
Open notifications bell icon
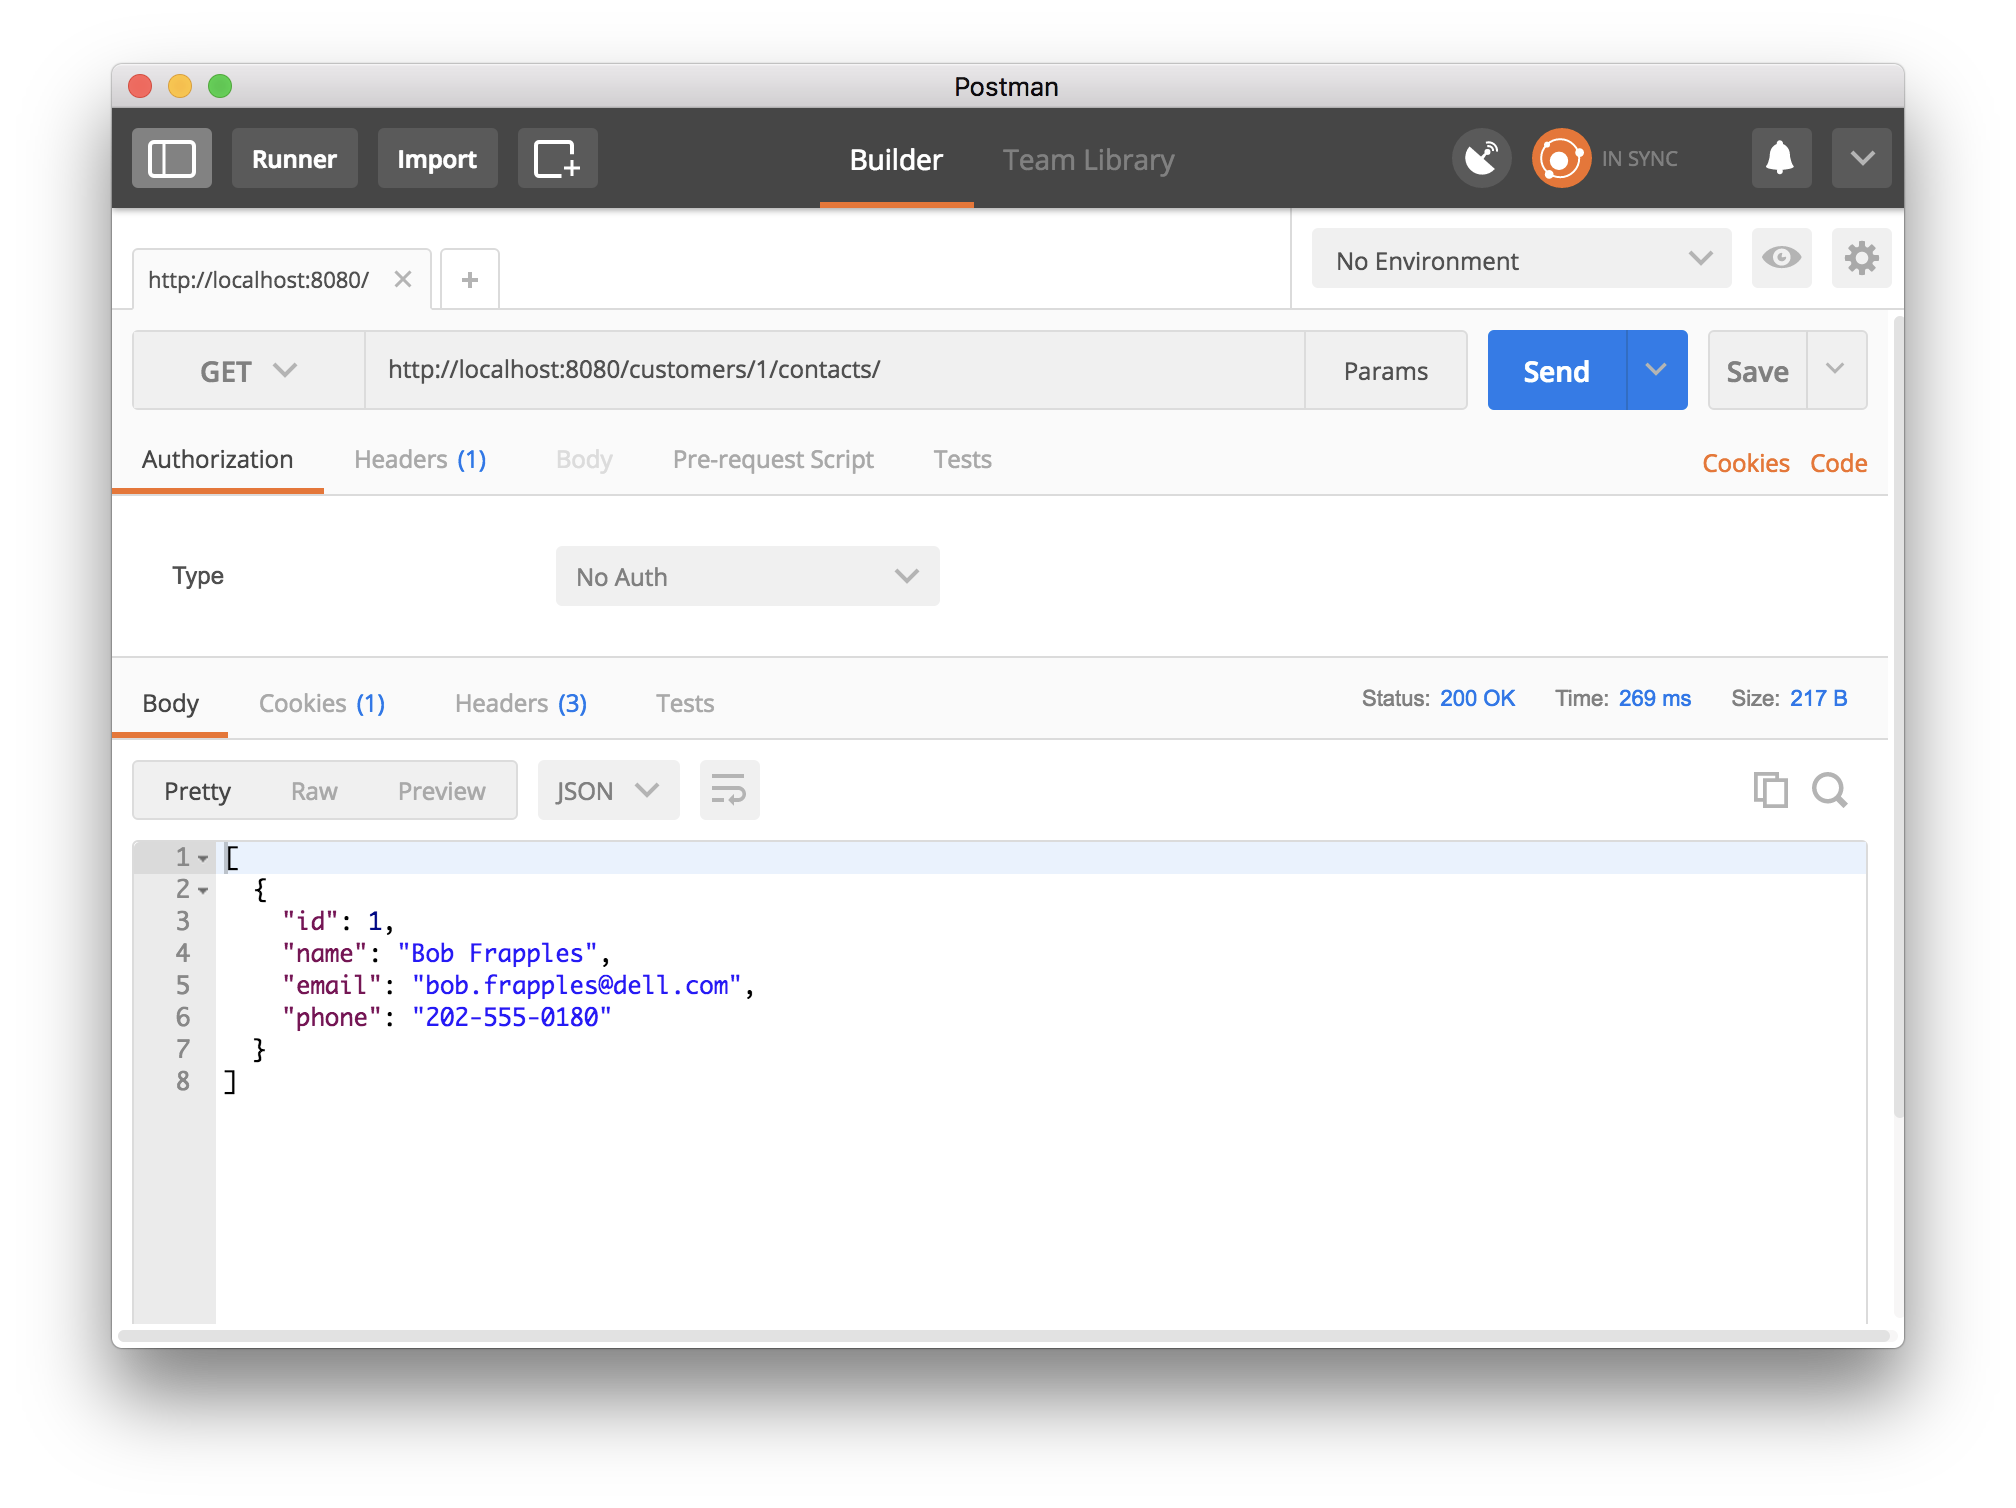coord(1780,158)
